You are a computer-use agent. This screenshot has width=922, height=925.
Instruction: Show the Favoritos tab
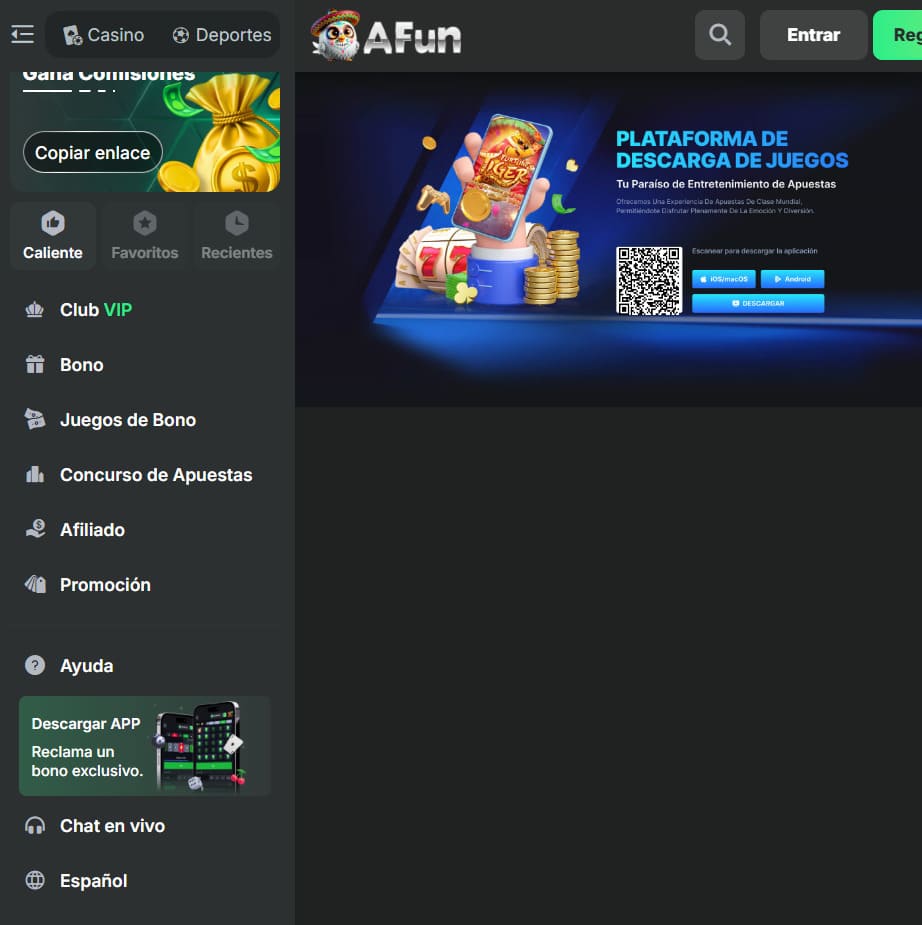[145, 236]
